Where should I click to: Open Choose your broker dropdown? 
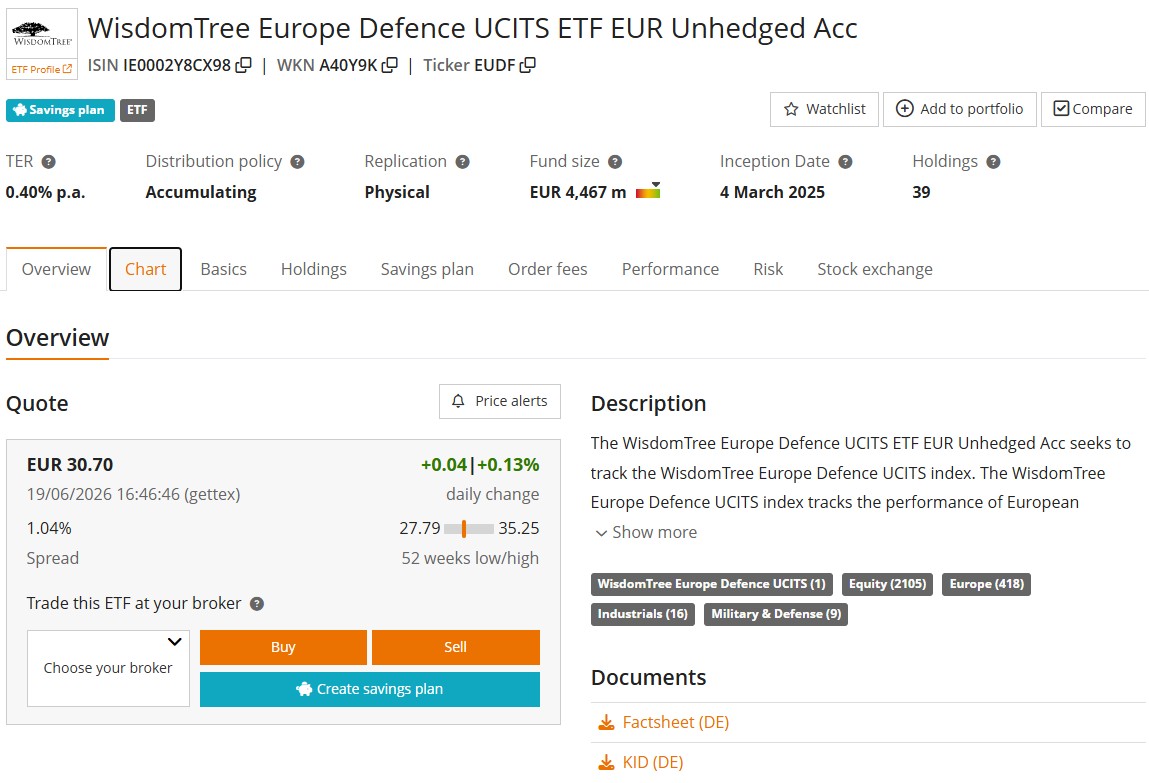tap(108, 668)
